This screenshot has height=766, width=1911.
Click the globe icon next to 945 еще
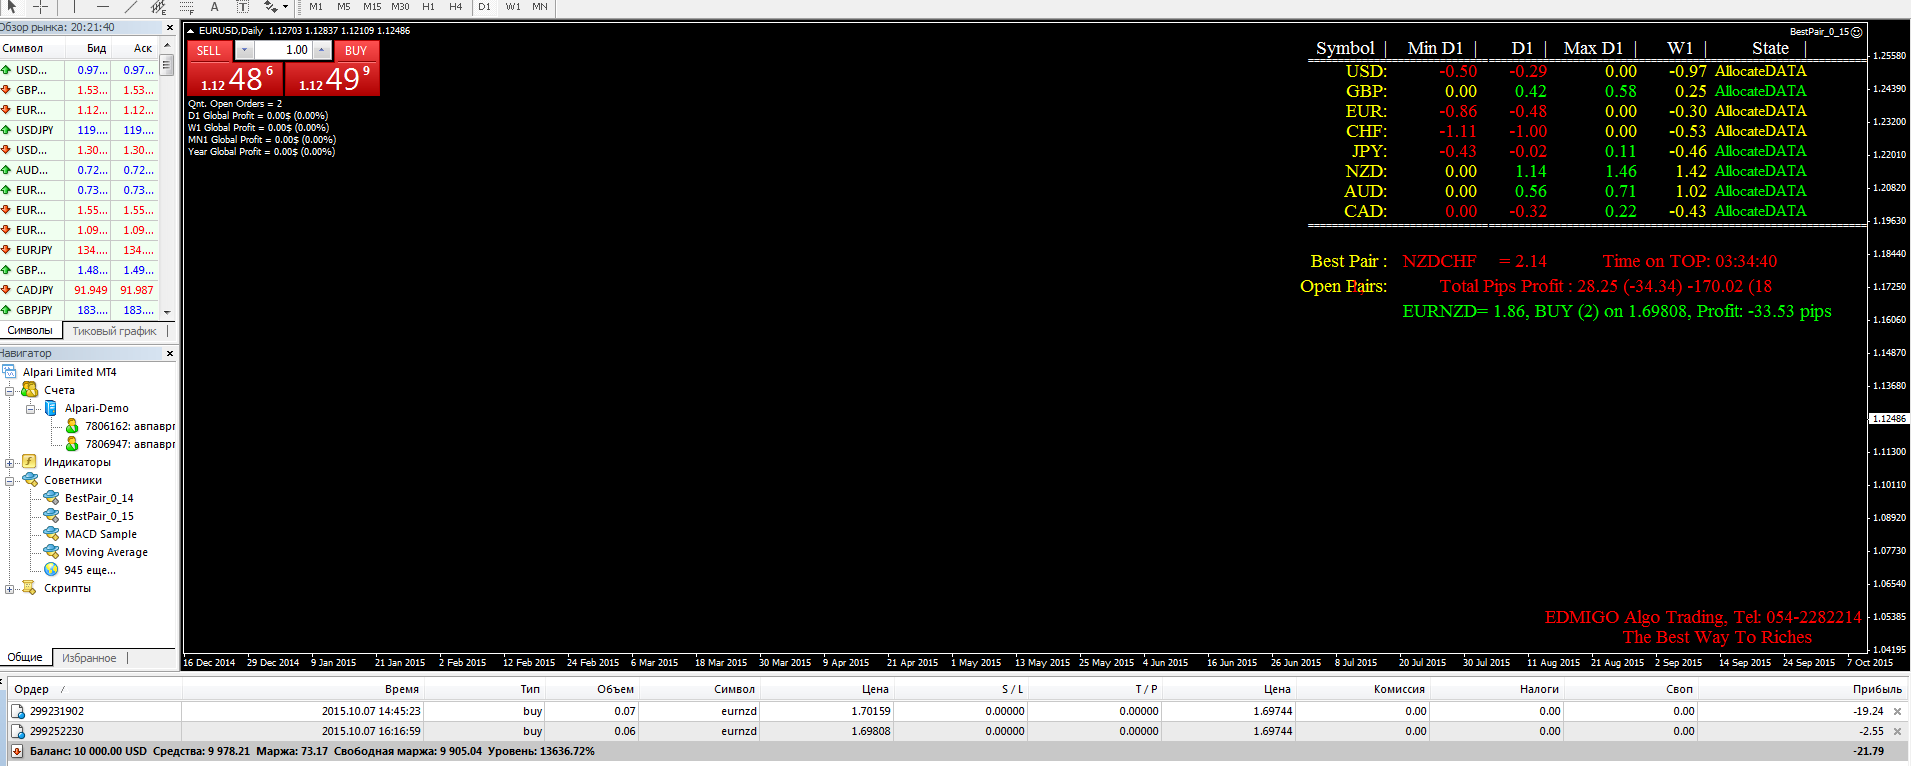[51, 570]
